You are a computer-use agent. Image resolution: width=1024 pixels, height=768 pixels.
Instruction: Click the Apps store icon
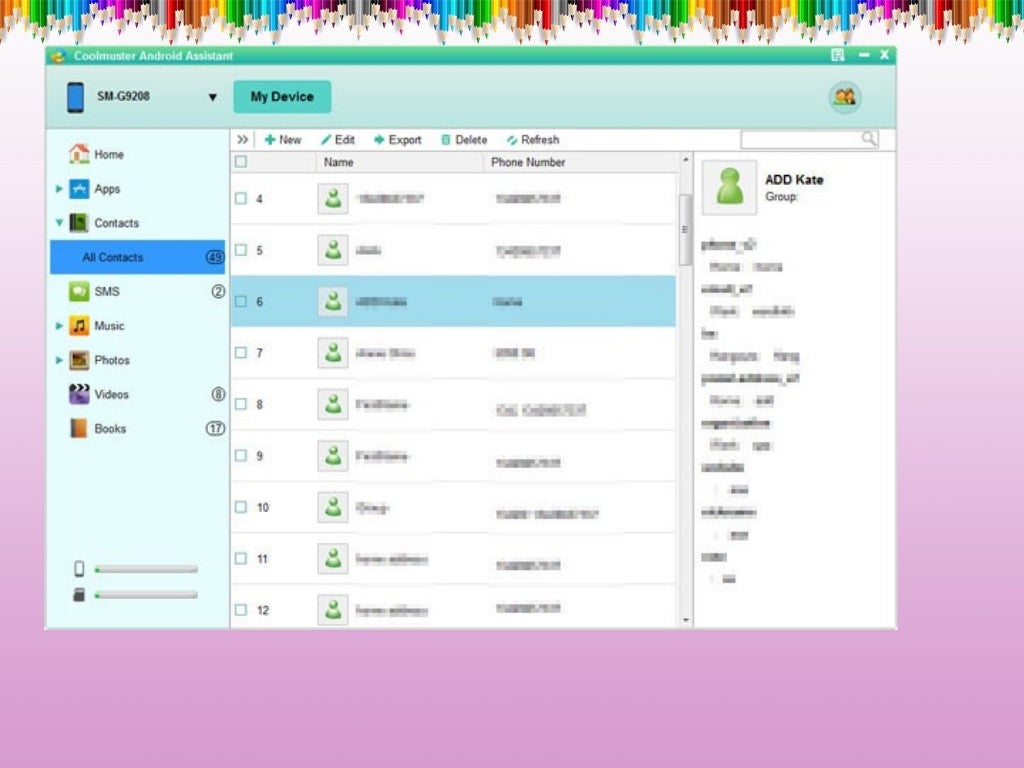tap(79, 189)
